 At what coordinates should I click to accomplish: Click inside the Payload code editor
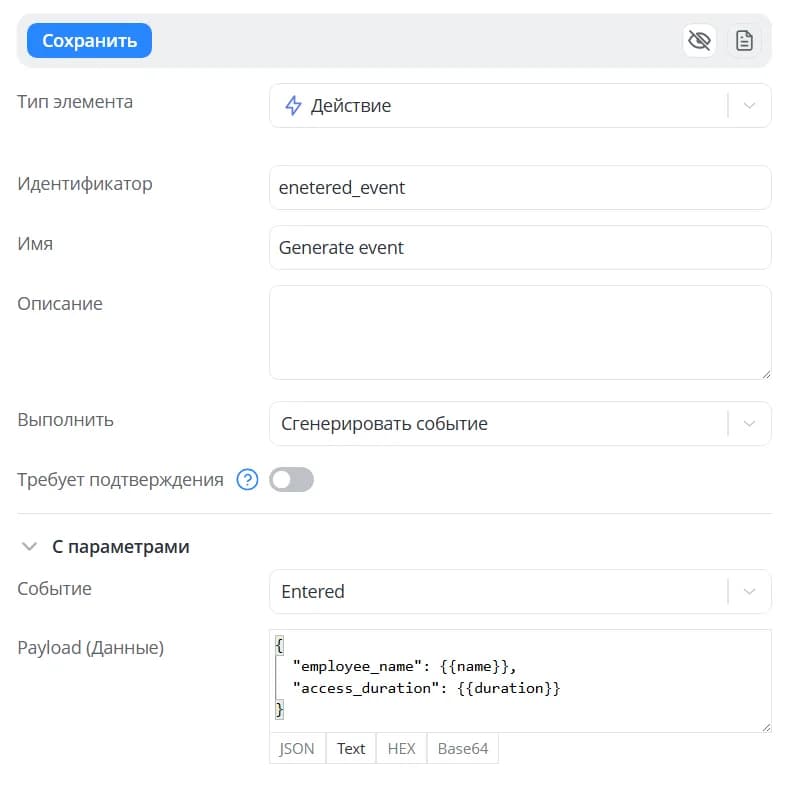[520, 681]
